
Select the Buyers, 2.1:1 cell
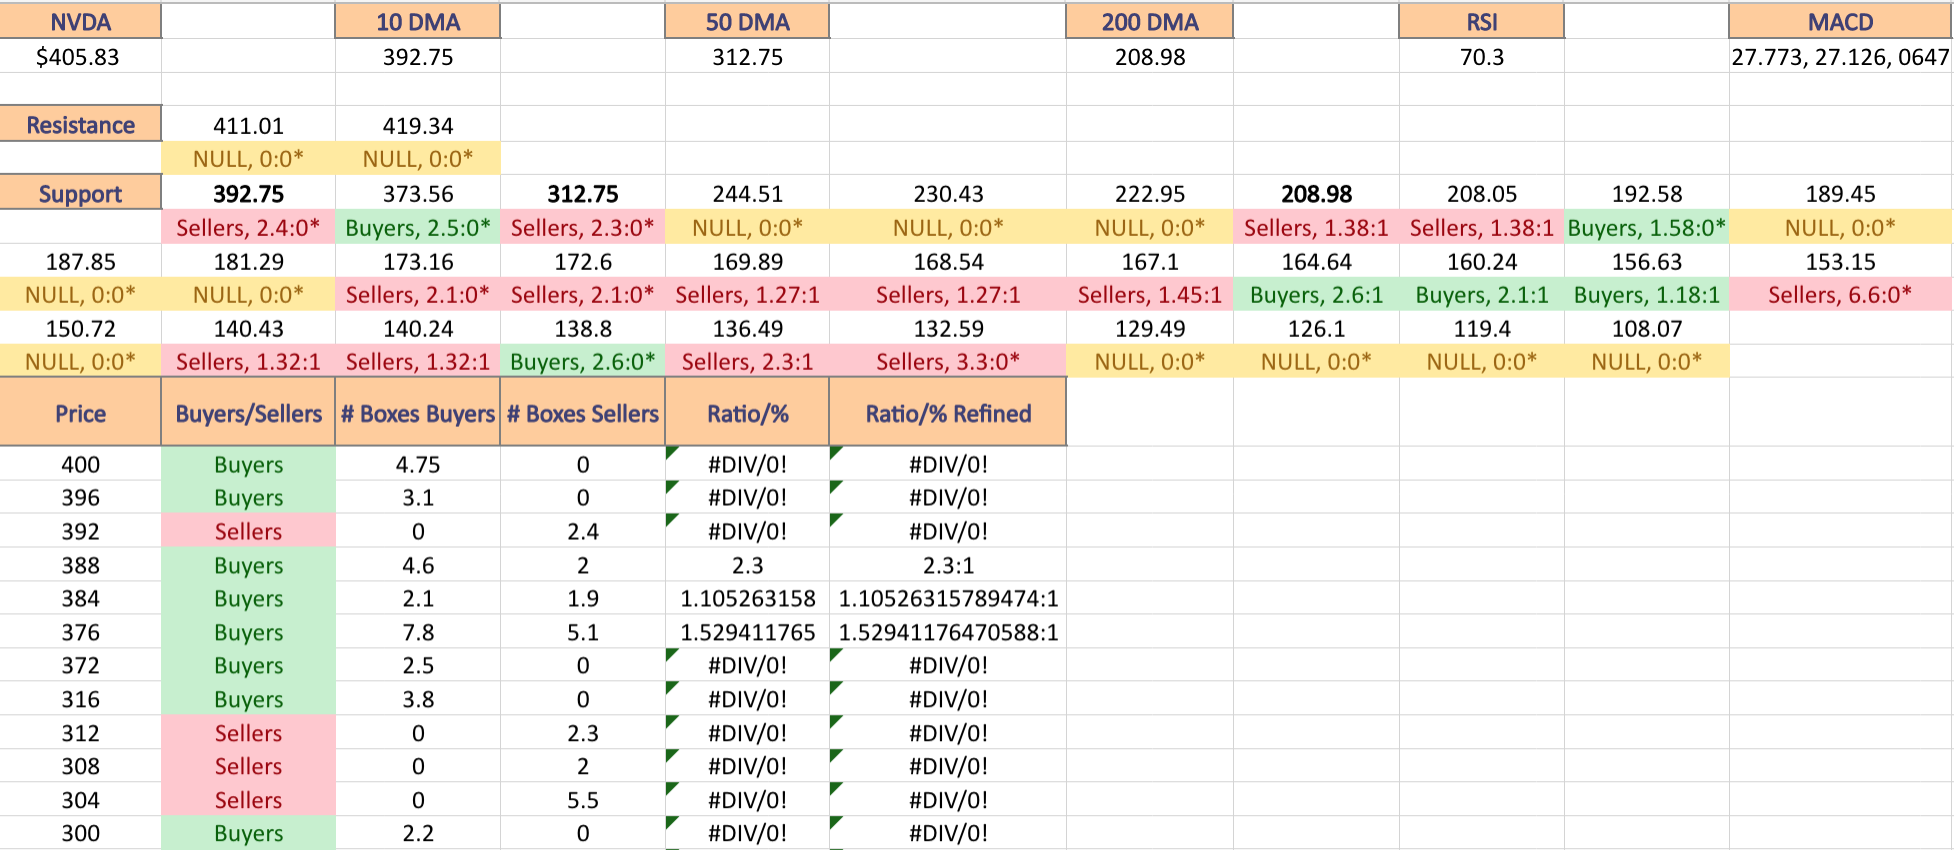coord(1481,294)
